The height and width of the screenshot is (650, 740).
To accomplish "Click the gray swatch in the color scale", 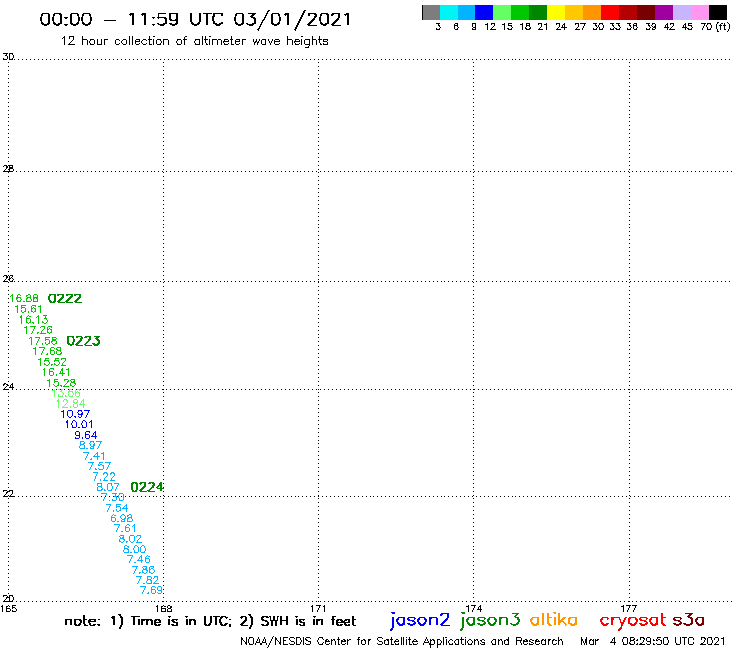I will coord(431,12).
